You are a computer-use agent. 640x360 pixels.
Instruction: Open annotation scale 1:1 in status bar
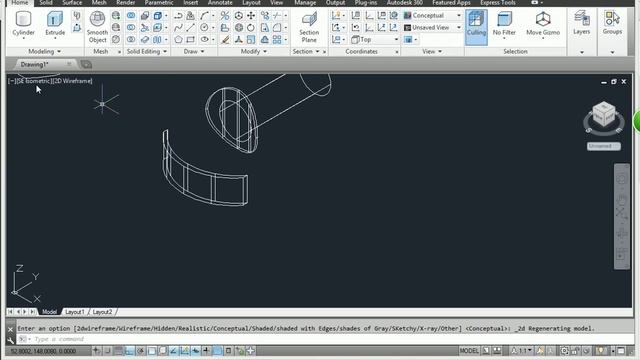[x=521, y=351]
